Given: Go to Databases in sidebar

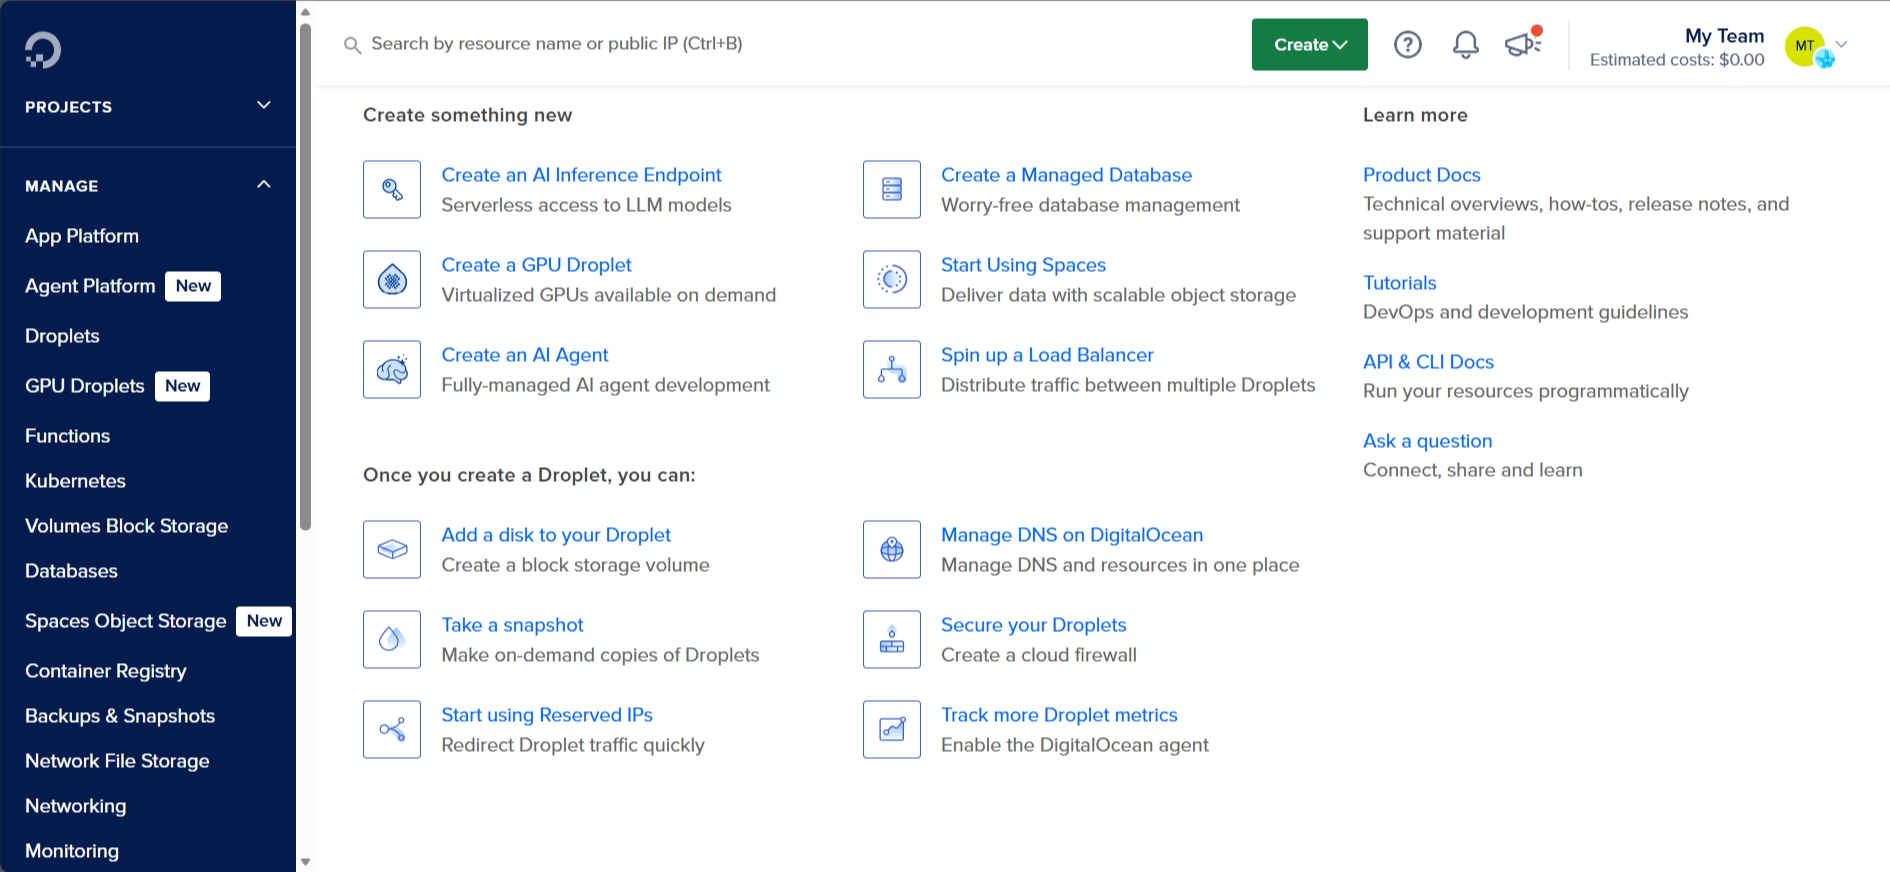Looking at the screenshot, I should (x=71, y=571).
